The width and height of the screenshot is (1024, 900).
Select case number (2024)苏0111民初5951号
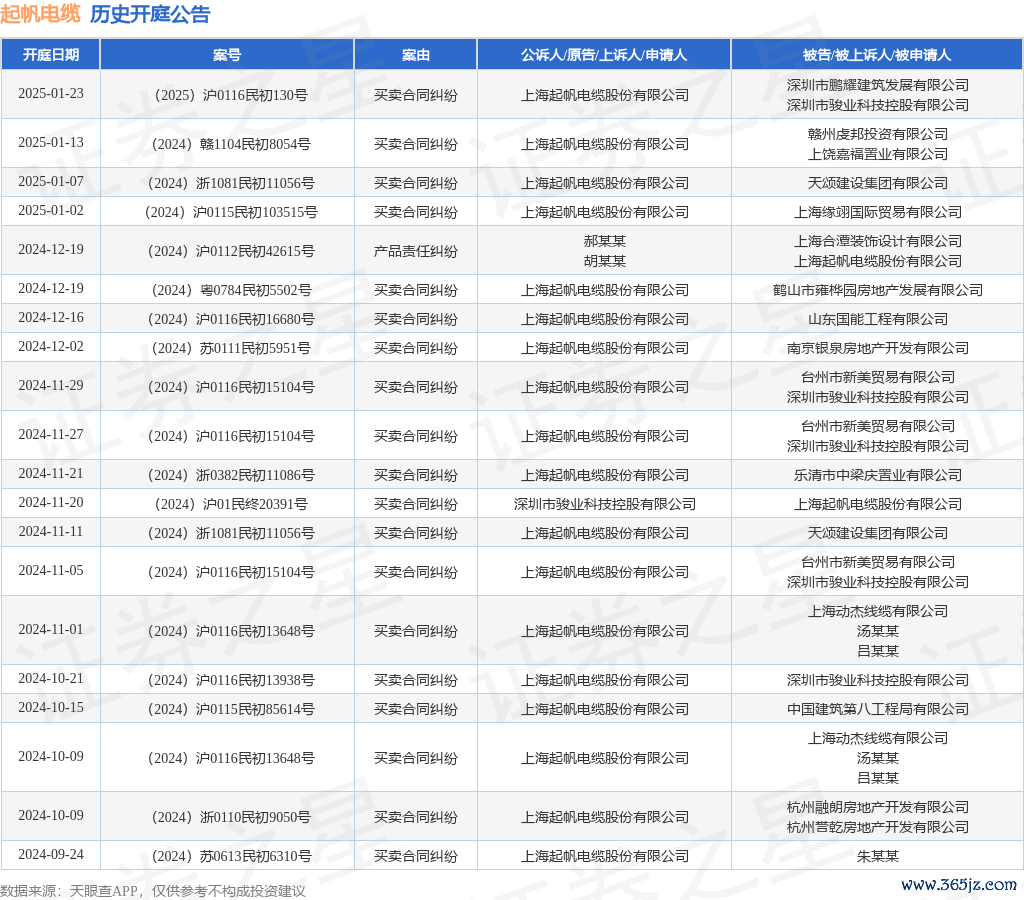pyautogui.click(x=231, y=348)
